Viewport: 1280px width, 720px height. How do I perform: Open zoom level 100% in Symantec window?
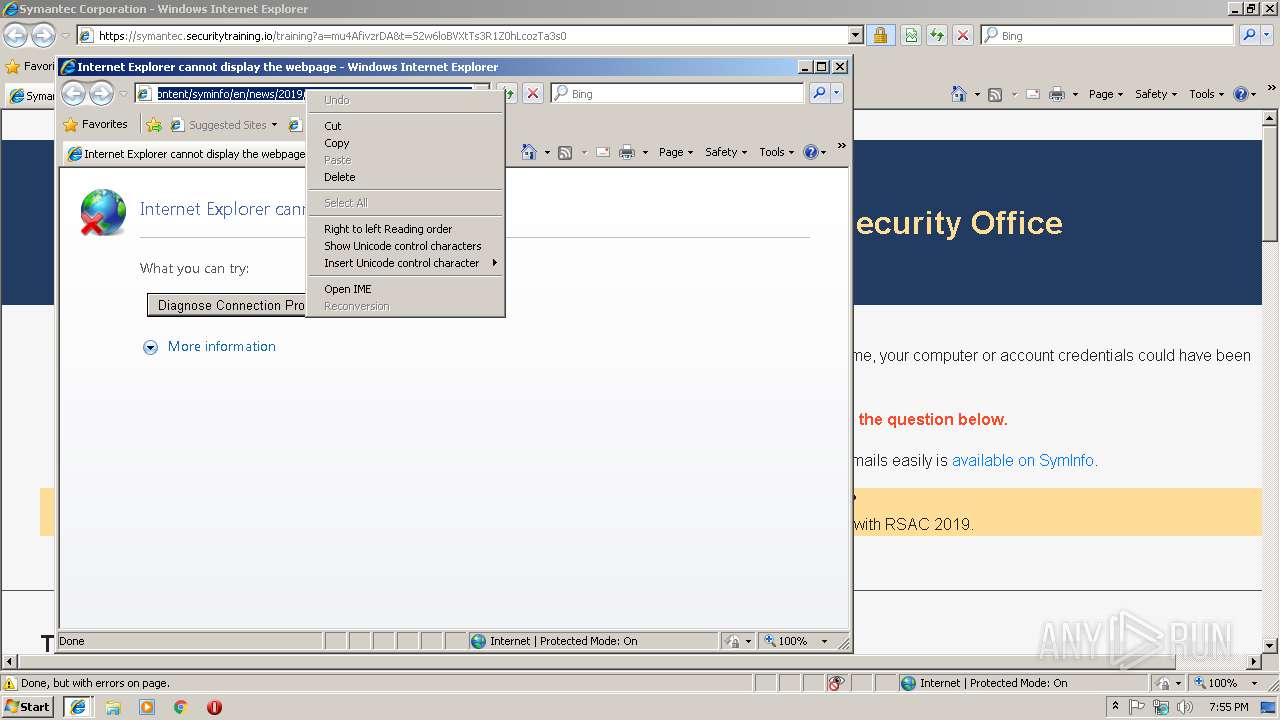click(1226, 683)
